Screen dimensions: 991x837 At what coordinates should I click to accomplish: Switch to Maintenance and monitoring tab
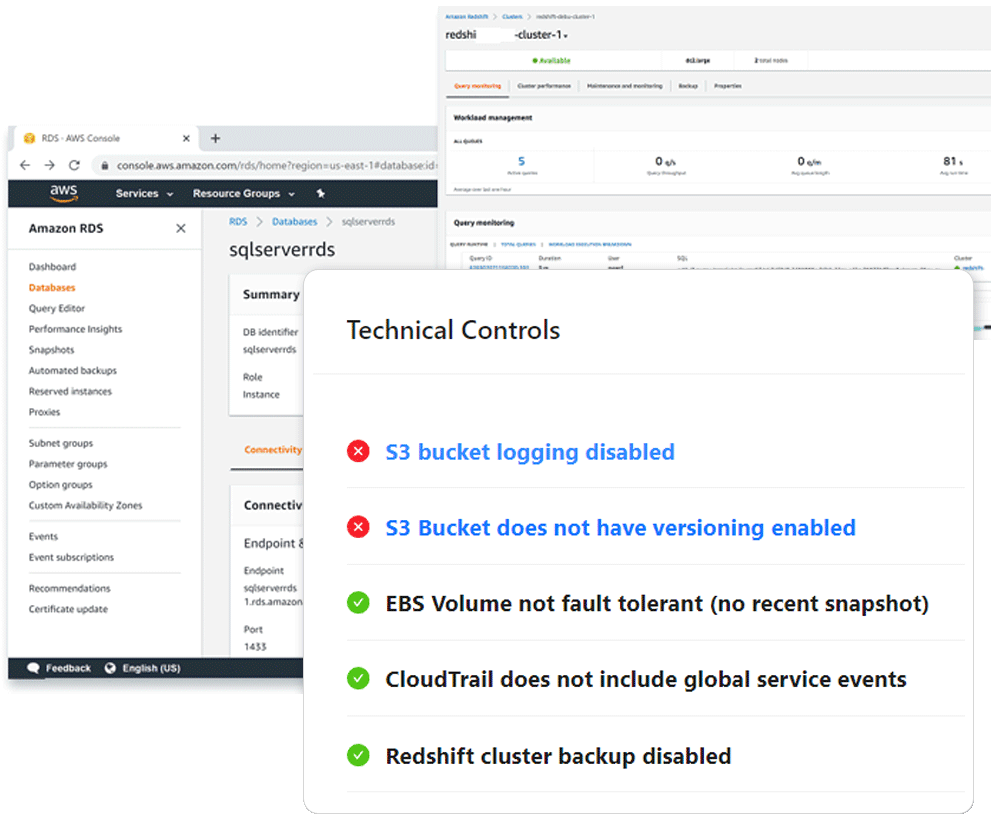[624, 86]
